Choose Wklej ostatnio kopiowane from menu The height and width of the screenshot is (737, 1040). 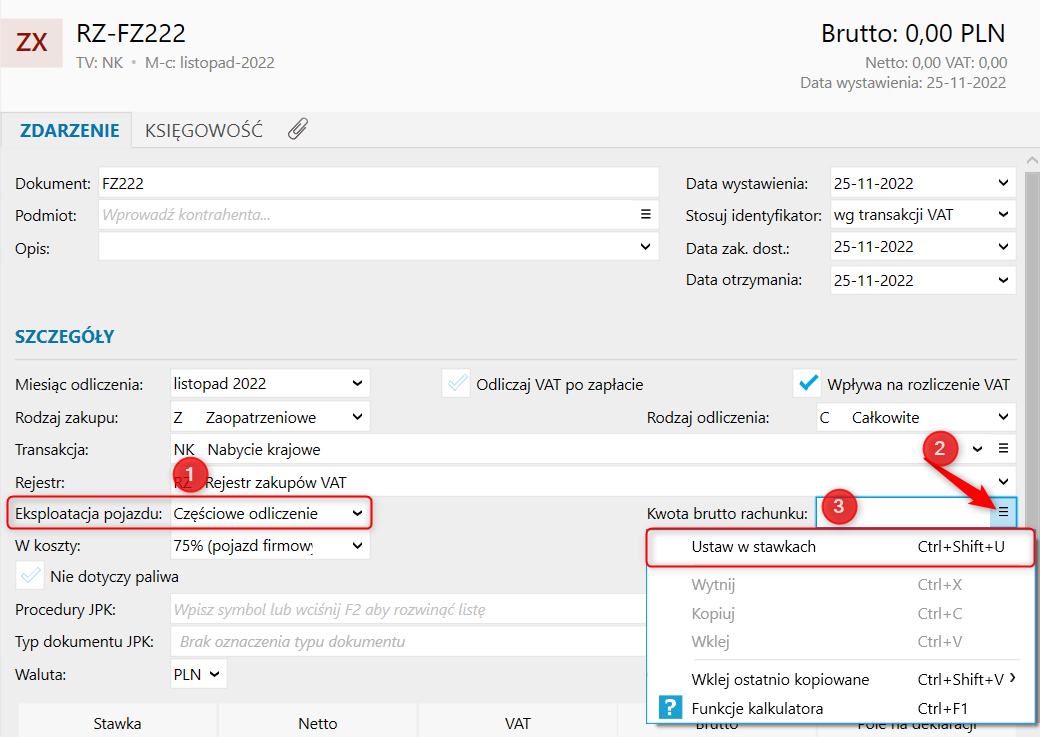point(780,680)
